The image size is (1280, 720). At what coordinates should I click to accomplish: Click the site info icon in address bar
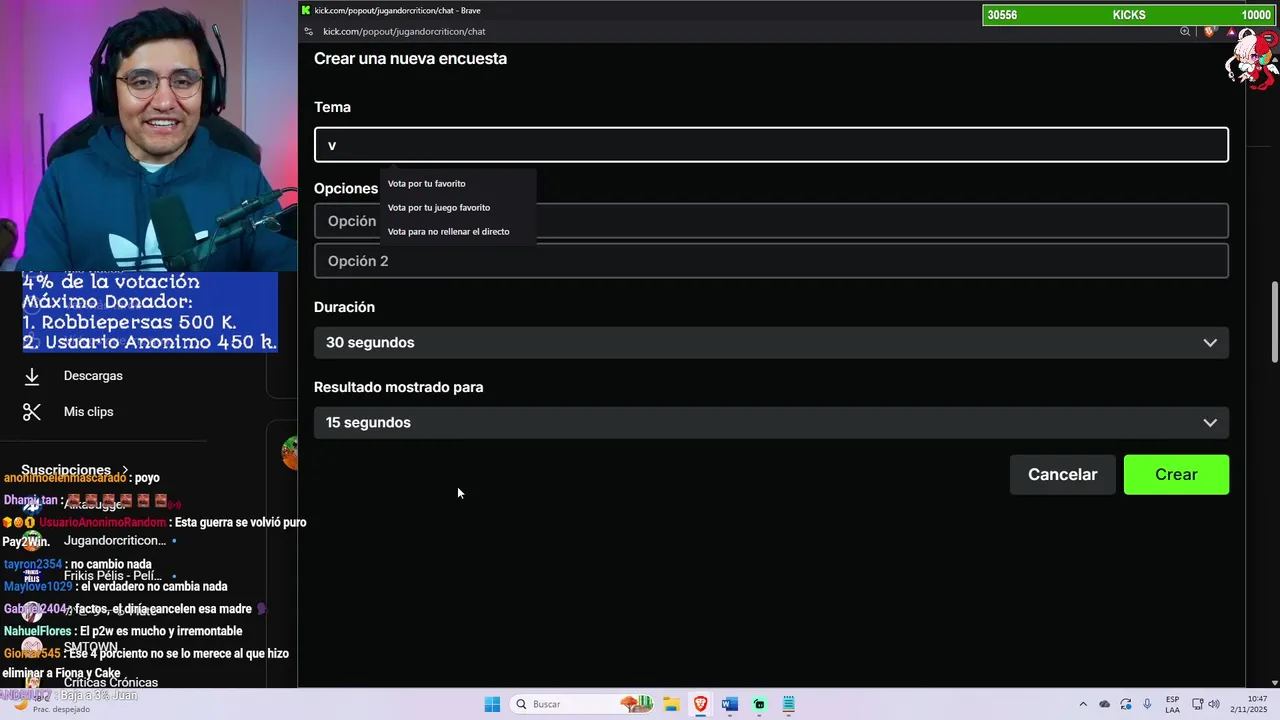(x=308, y=32)
